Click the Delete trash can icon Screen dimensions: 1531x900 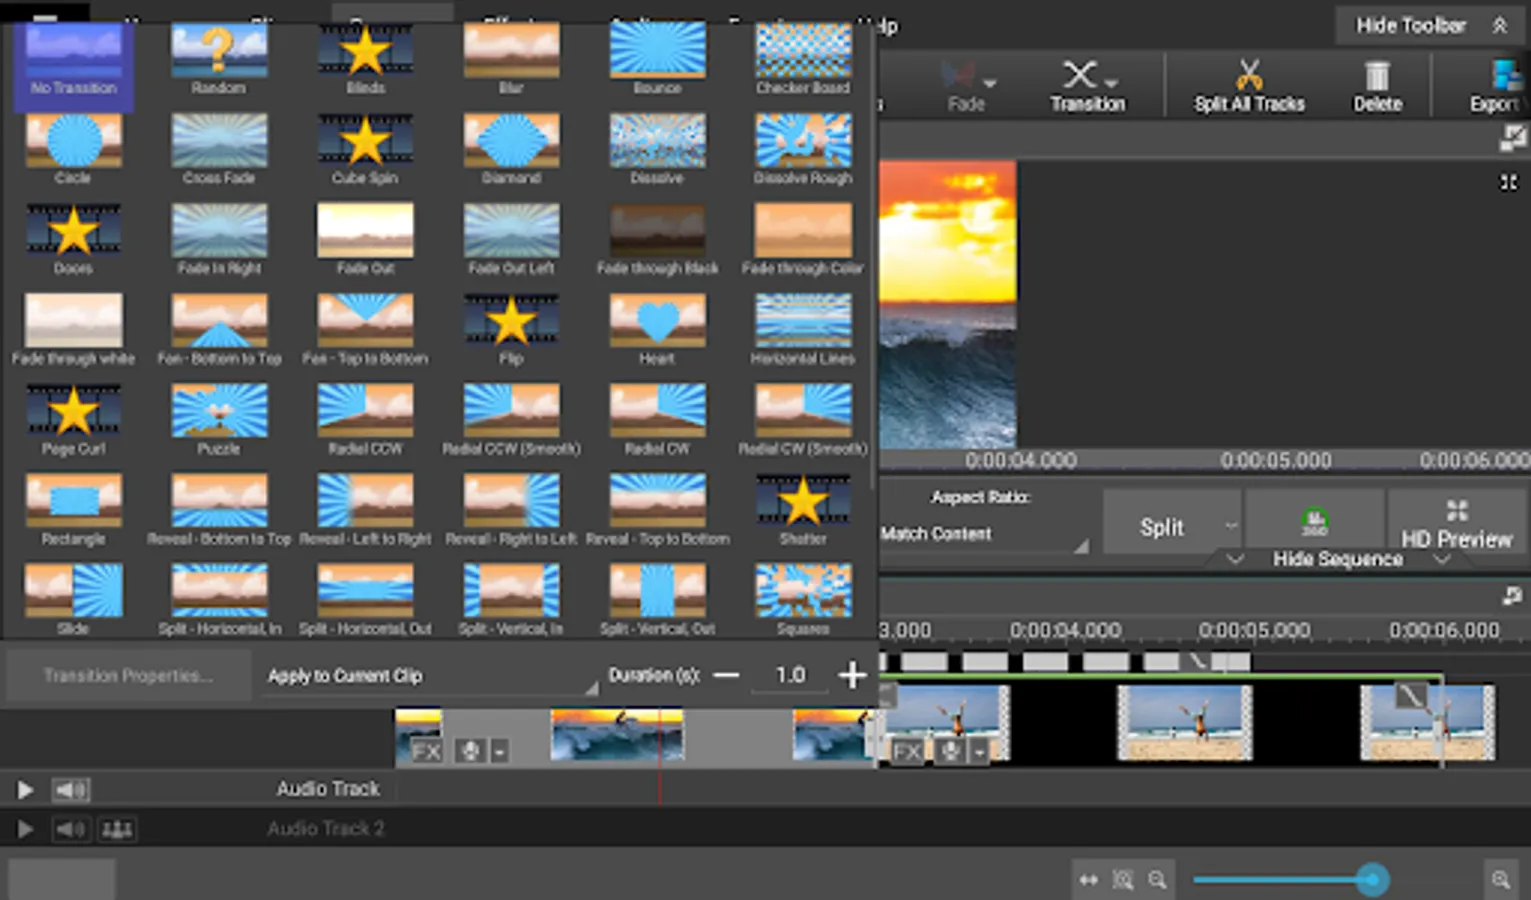tap(1377, 76)
